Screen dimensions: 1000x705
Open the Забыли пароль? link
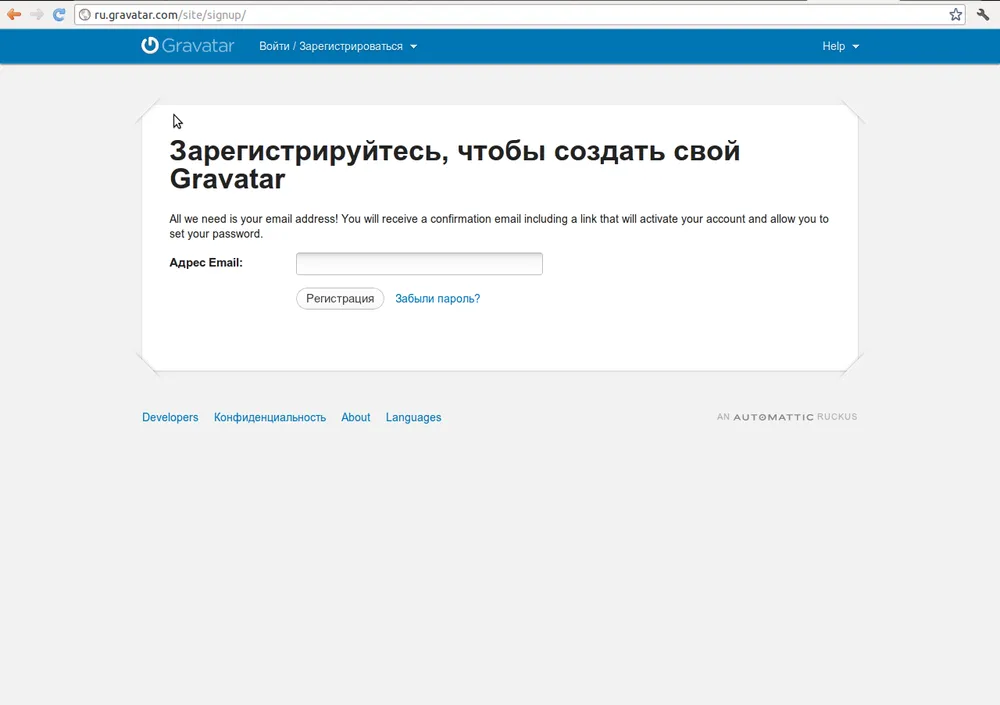[437, 299]
